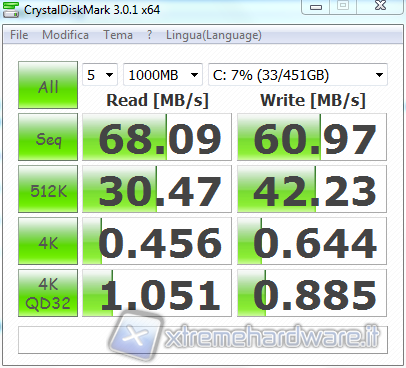This screenshot has width=406, height=368.
Task: Start the 512K benchmark test
Action: pyautogui.click(x=48, y=189)
